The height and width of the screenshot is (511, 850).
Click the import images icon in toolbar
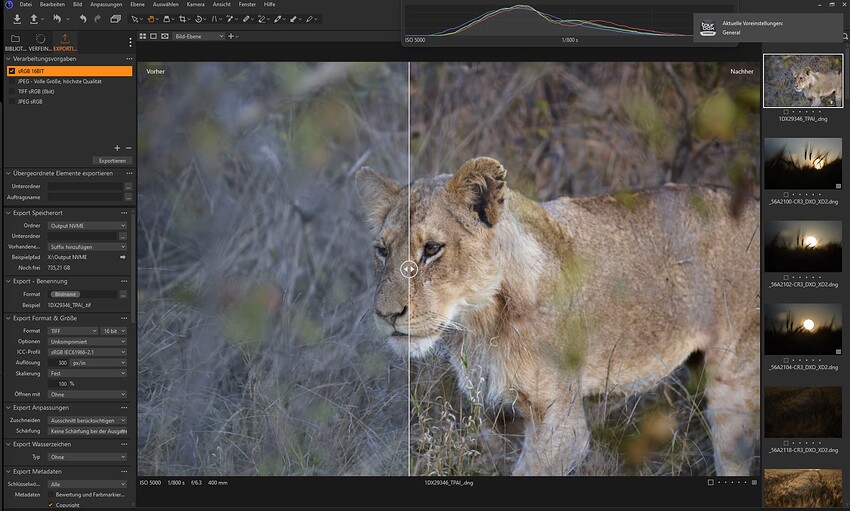pos(17,19)
